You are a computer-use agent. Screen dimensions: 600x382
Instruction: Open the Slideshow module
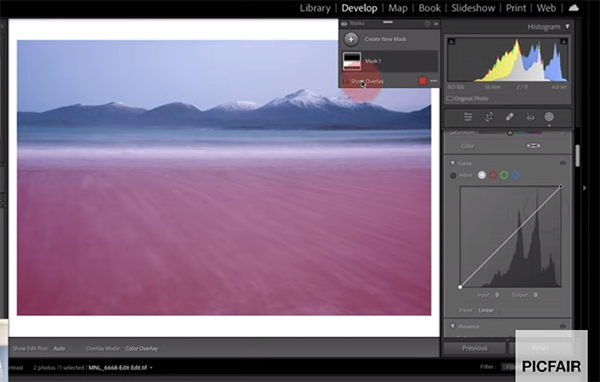coord(473,8)
